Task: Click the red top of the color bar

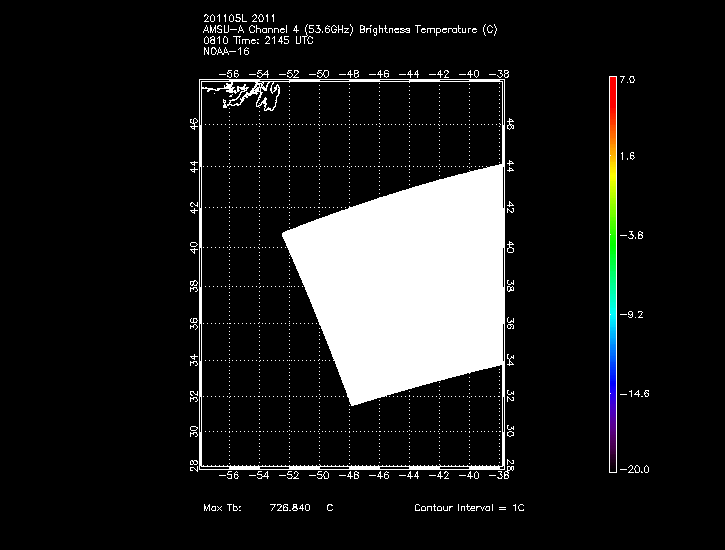Action: pyautogui.click(x=612, y=85)
